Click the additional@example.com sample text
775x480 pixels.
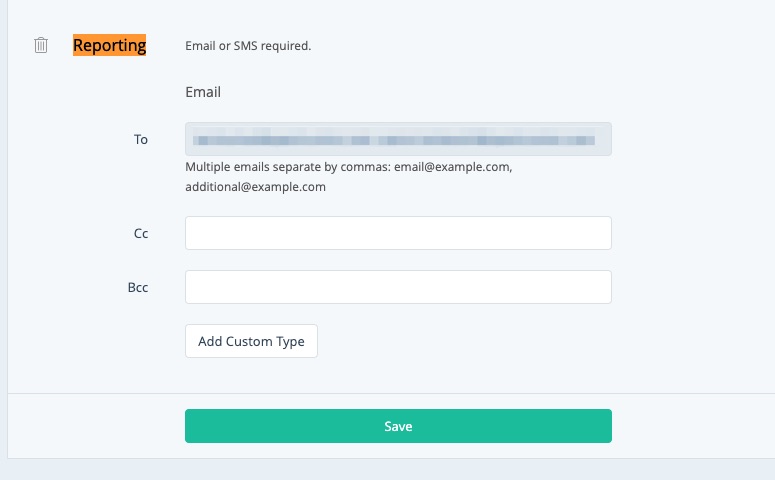(255, 187)
